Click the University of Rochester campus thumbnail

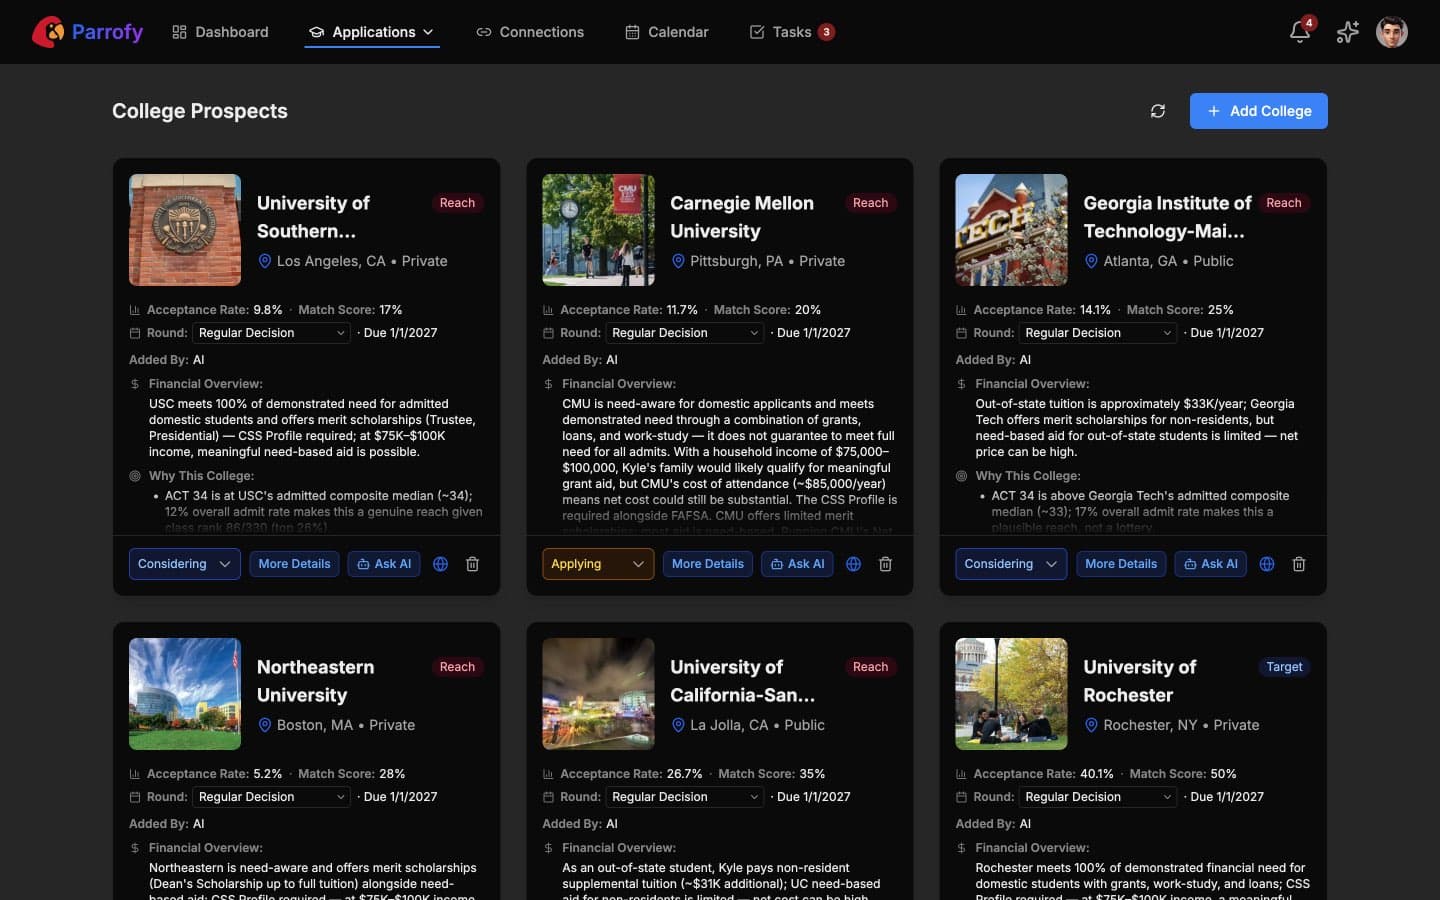[1011, 694]
